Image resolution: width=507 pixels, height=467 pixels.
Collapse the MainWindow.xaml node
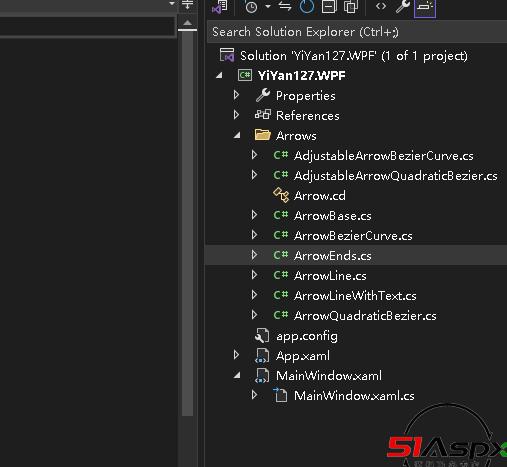(x=237, y=376)
